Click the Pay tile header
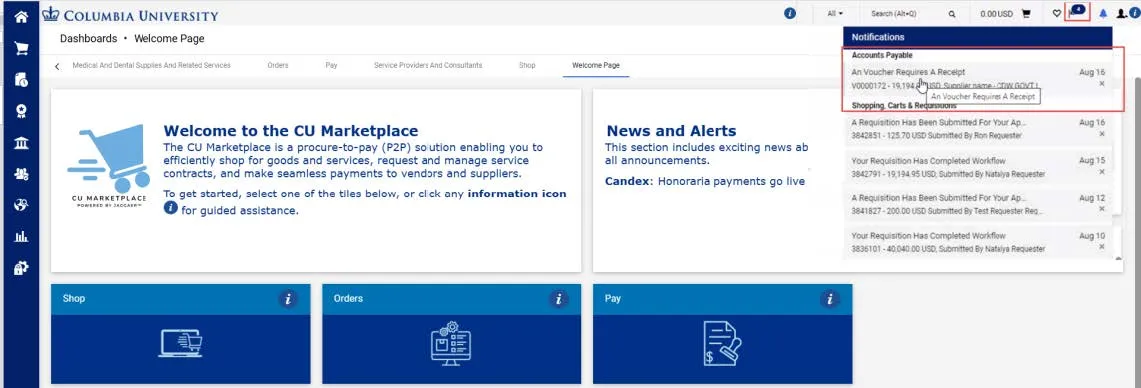 point(722,299)
